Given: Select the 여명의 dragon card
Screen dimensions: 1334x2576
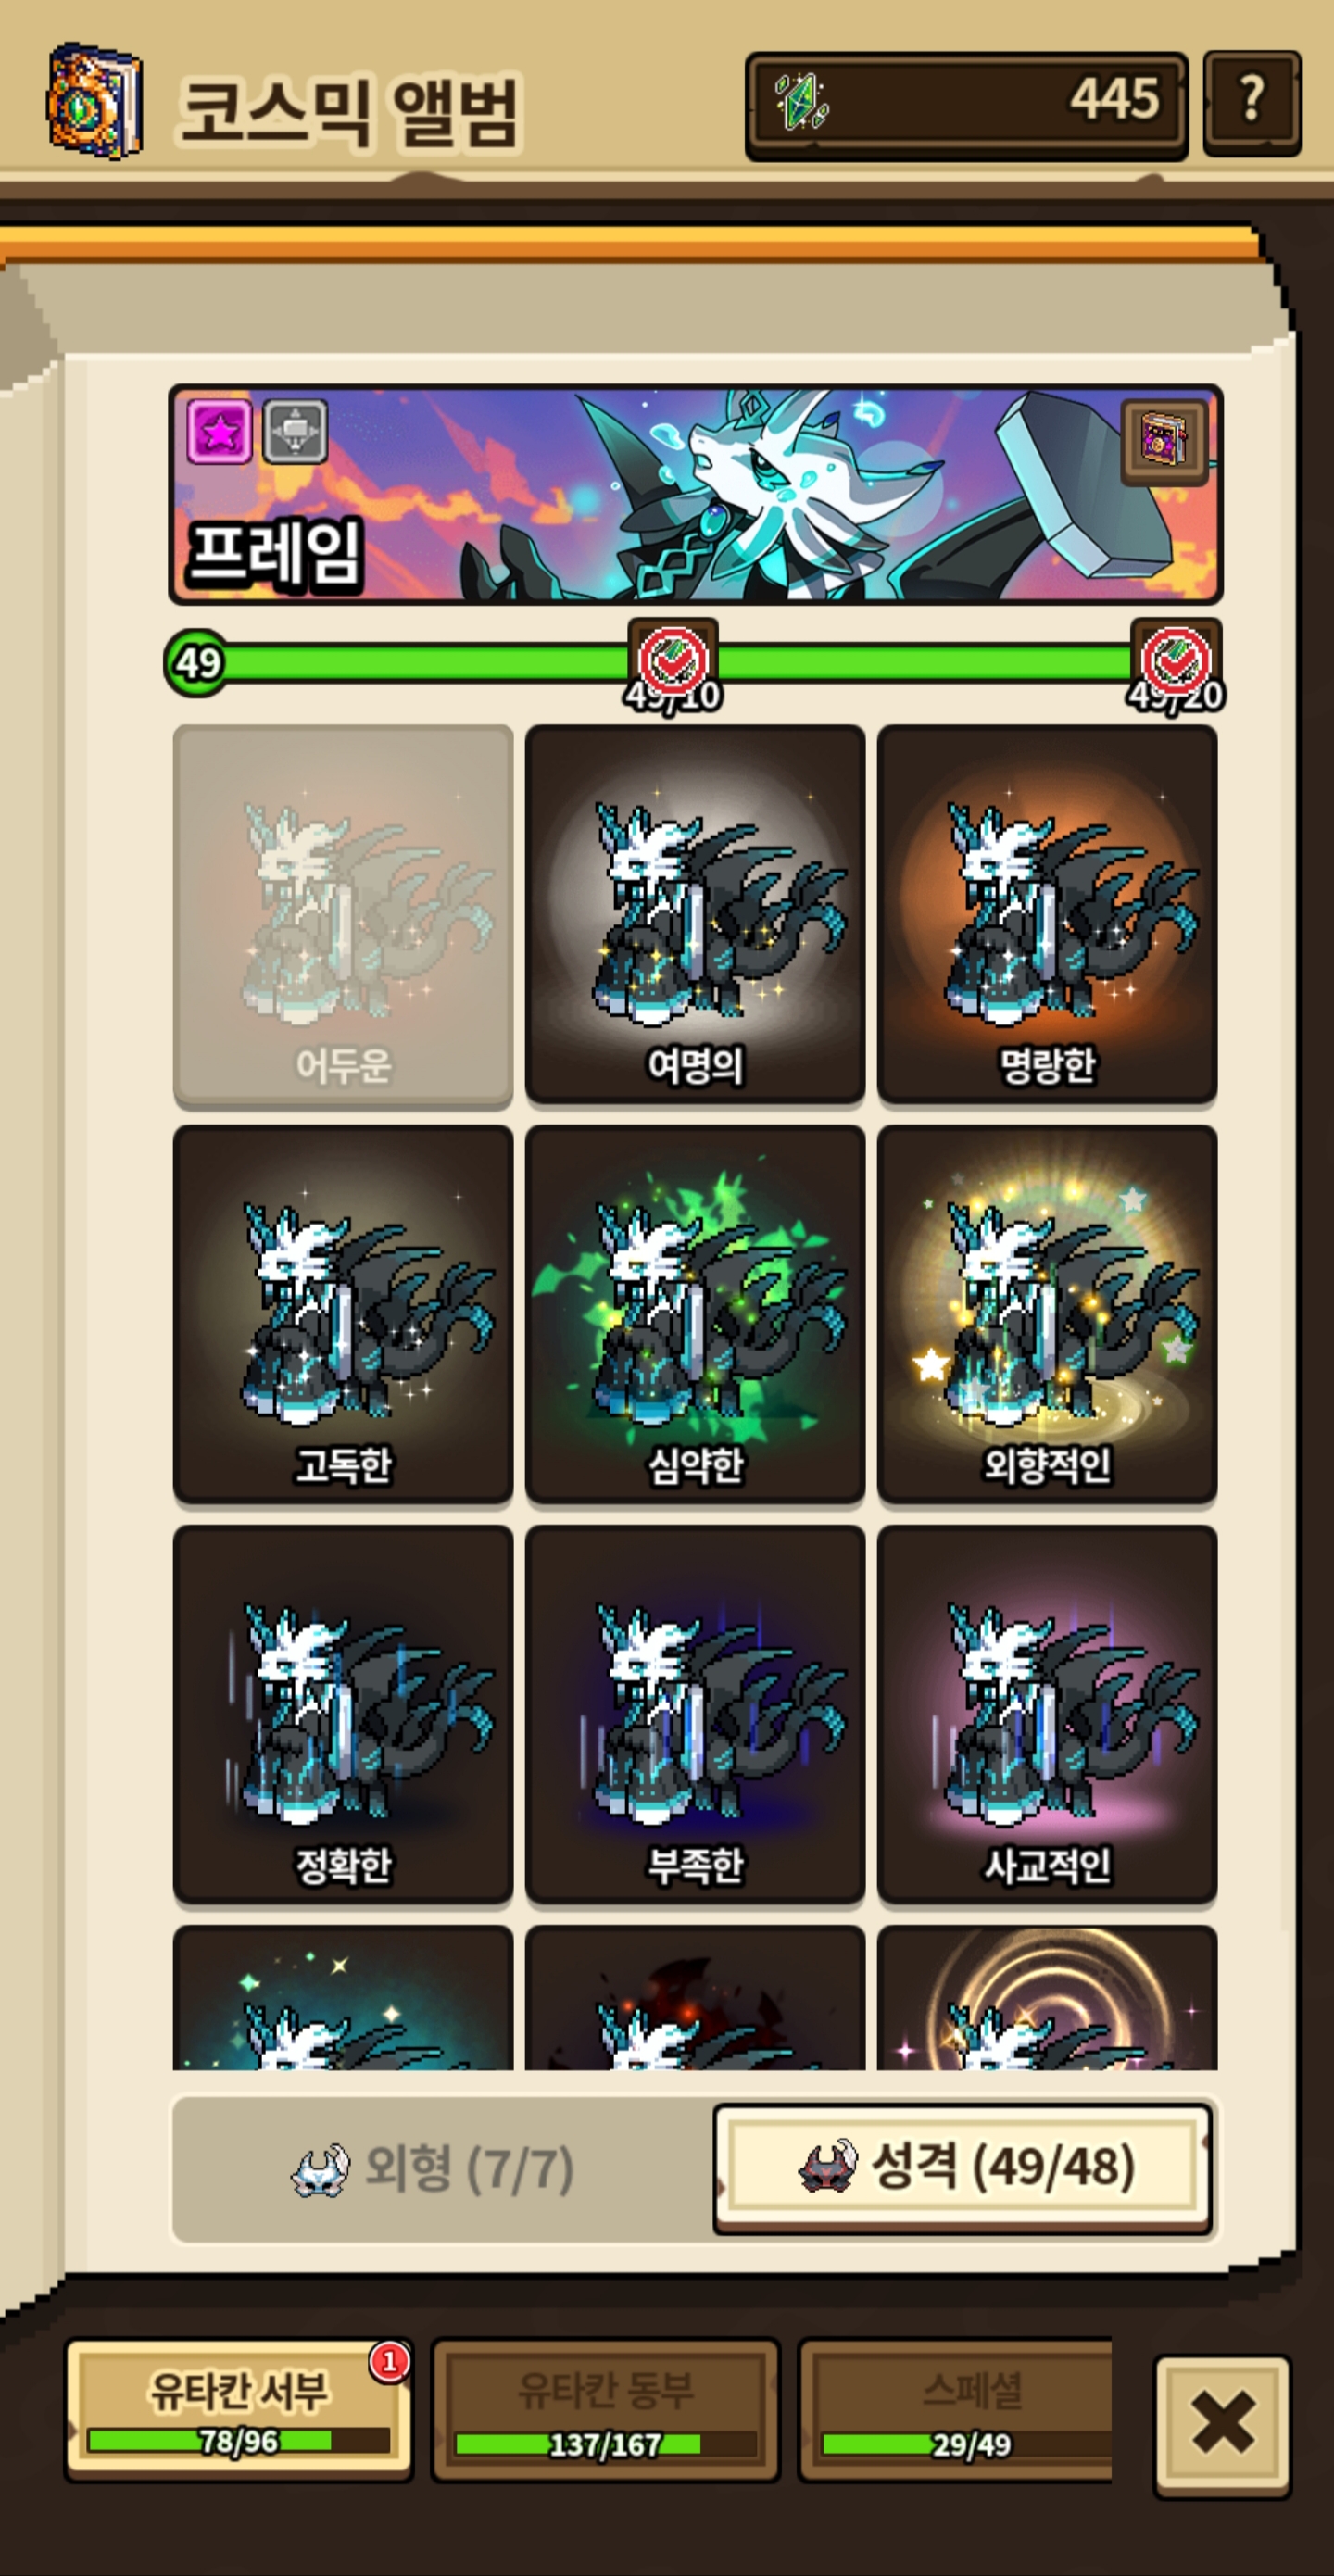Looking at the screenshot, I should 695,915.
